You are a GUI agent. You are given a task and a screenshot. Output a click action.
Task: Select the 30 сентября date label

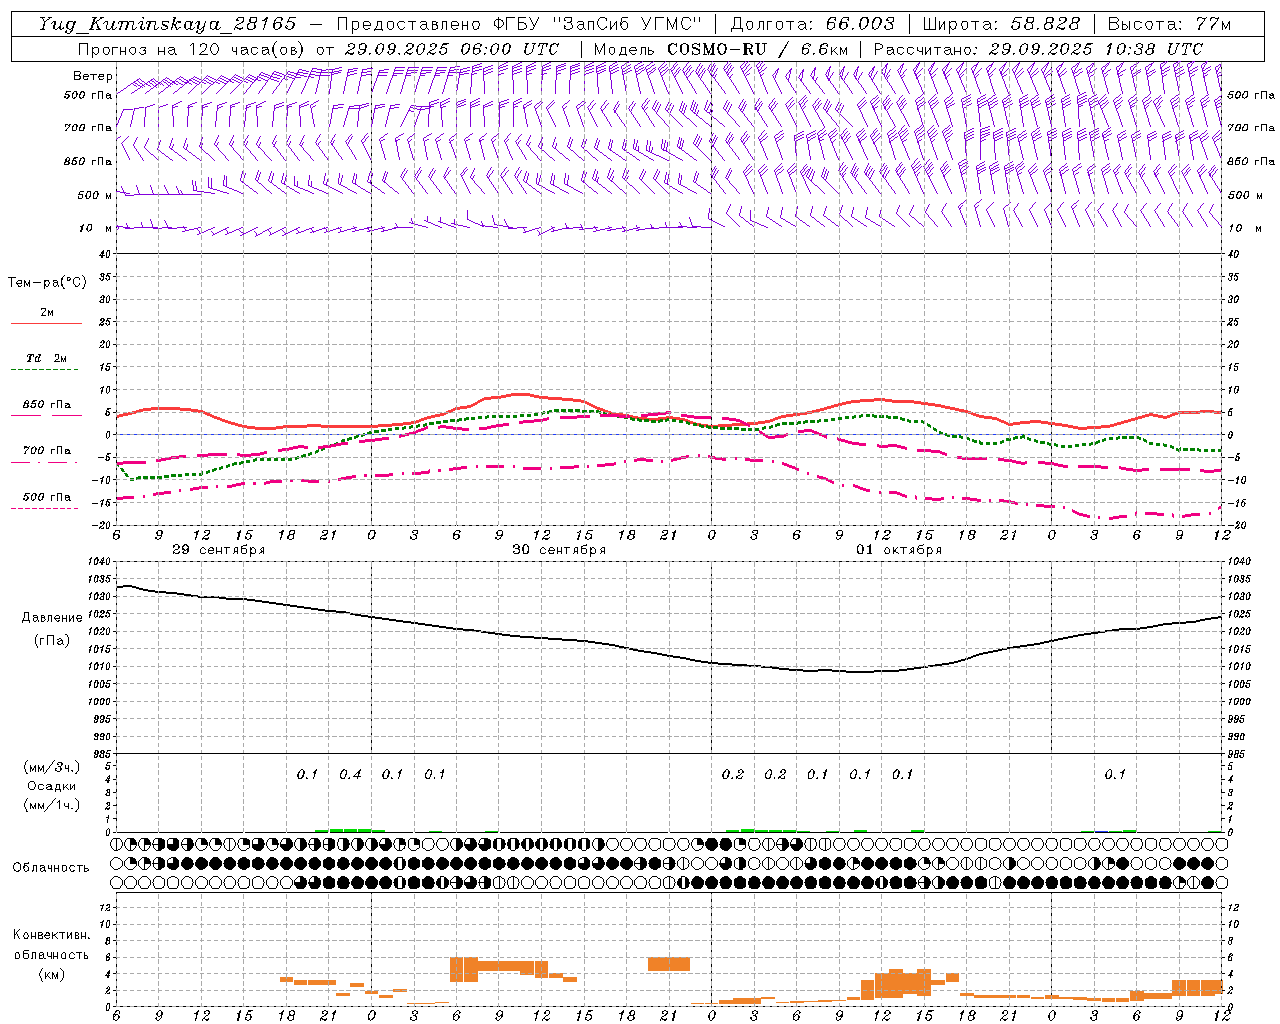[559, 550]
